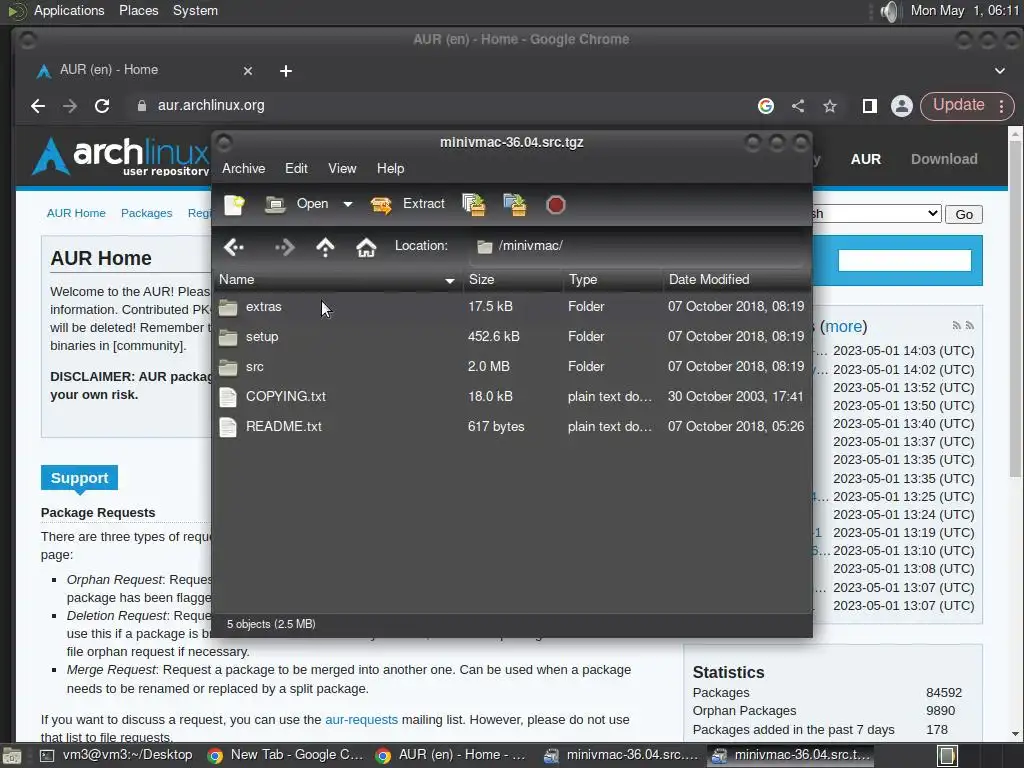Viewport: 1024px width, 768px height.
Task: Switch to New Tab - Google Chrome taskbar item
Action: pyautogui.click(x=285, y=755)
